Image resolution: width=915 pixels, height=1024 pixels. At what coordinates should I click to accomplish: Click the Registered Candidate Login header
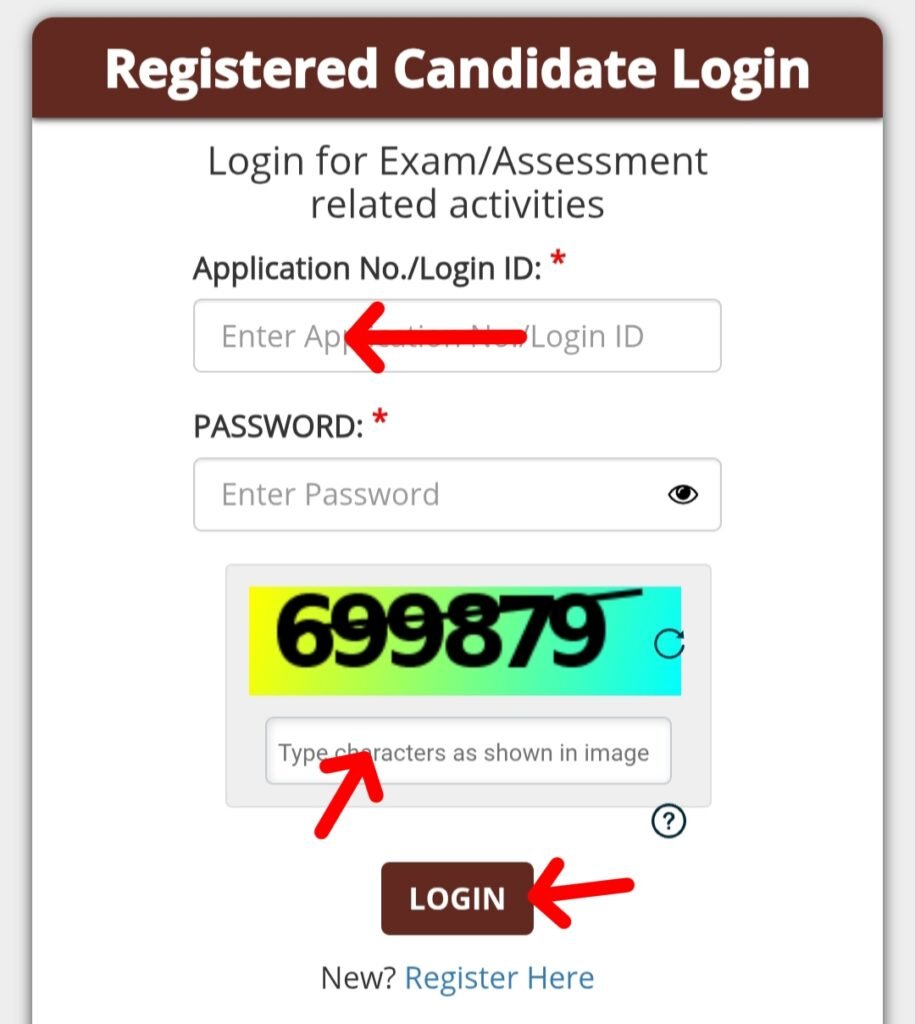(x=457, y=70)
